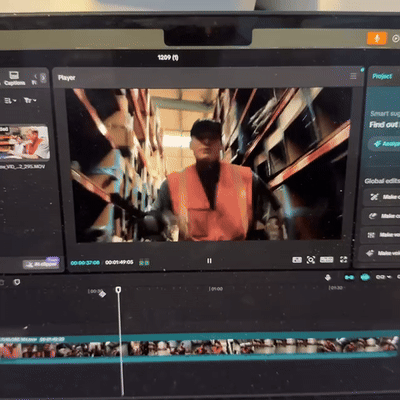This screenshot has height=400, width=400.
Task: Click the first Global edits Make button
Action: coord(382,197)
